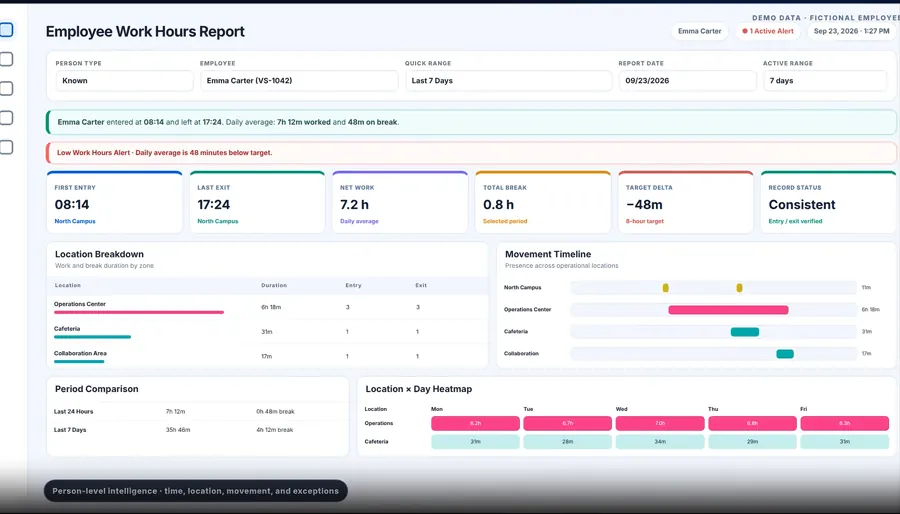
Task: Click the Low Work Hours Alert banner
Action: pyautogui.click(x=471, y=153)
